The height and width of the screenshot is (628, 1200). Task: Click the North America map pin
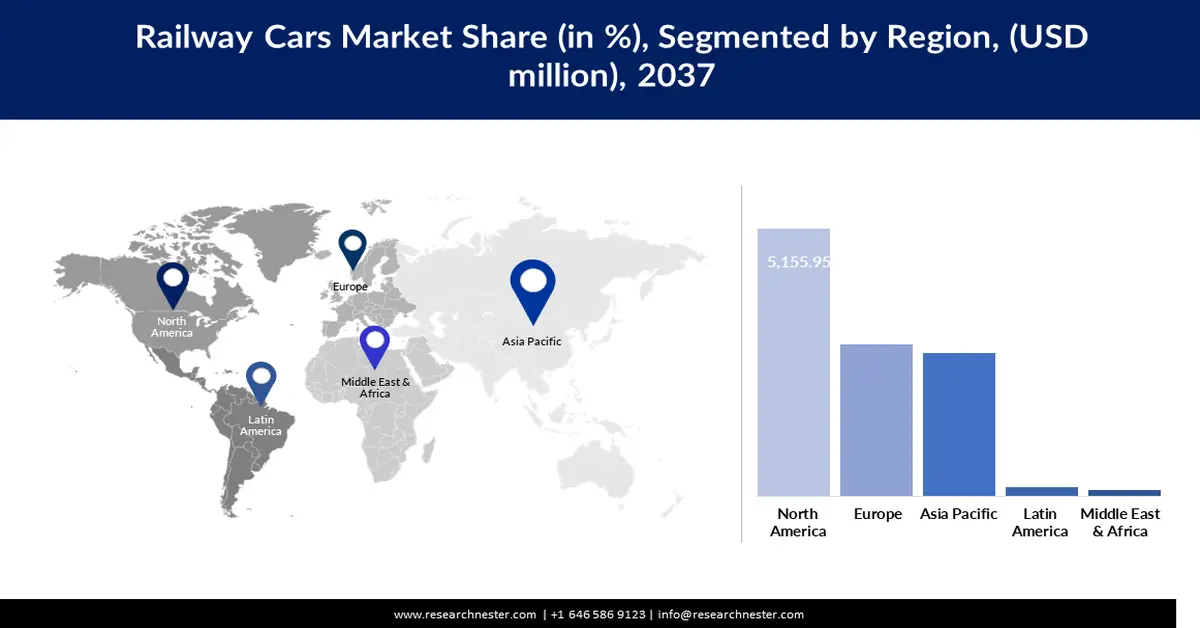173,285
